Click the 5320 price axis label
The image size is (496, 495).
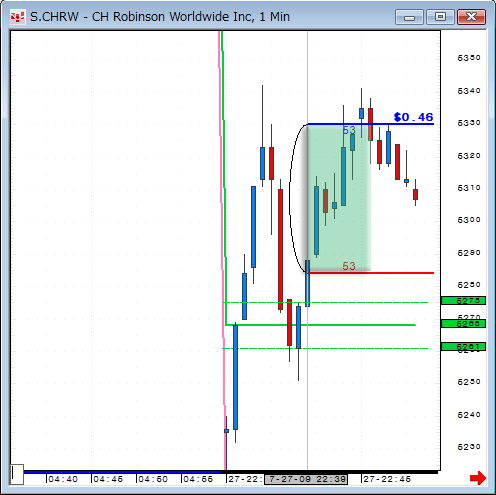click(x=469, y=156)
